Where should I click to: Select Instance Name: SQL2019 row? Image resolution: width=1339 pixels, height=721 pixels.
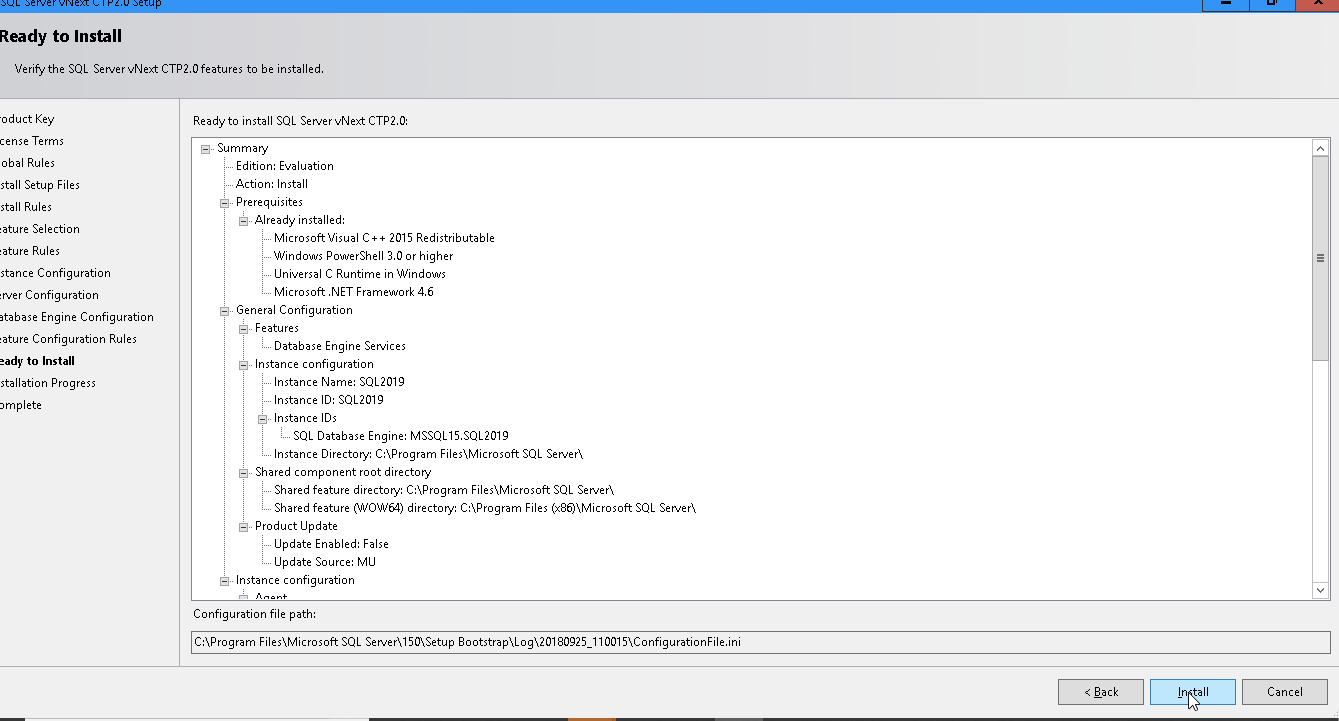[x=339, y=382]
